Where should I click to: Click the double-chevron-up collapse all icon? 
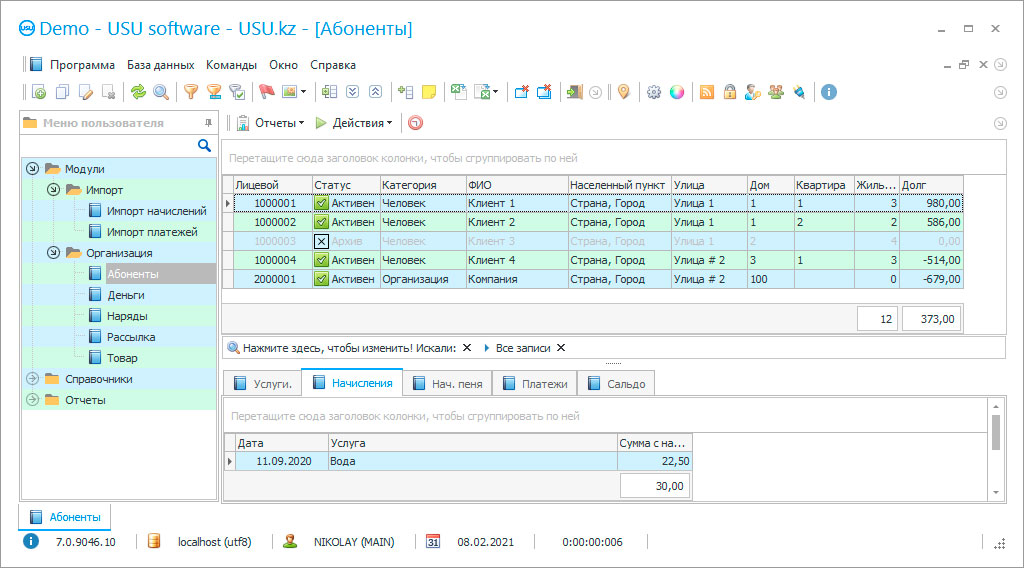click(x=376, y=92)
